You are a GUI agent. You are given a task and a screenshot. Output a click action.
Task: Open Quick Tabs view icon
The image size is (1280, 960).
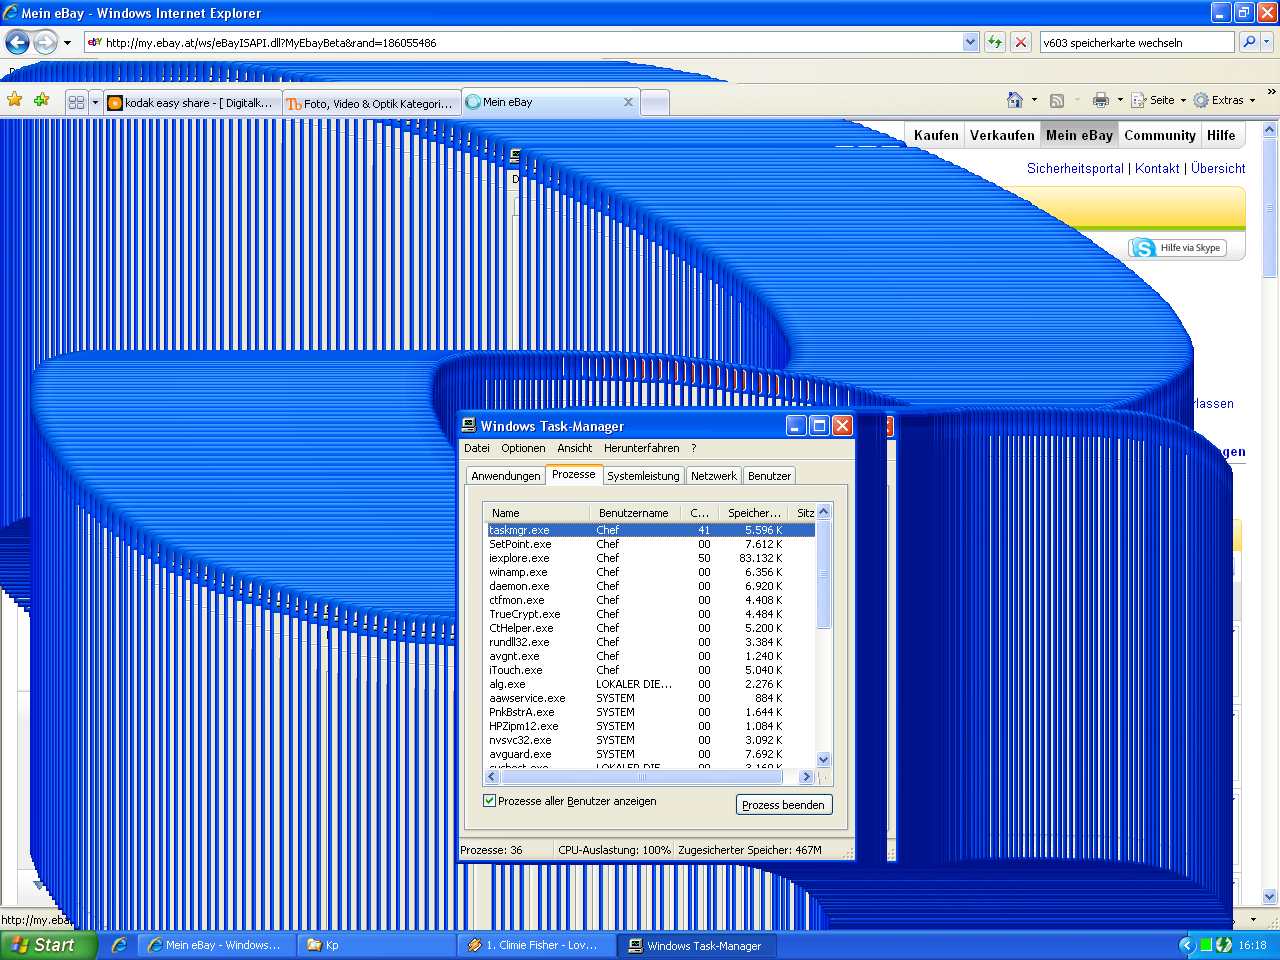point(76,102)
